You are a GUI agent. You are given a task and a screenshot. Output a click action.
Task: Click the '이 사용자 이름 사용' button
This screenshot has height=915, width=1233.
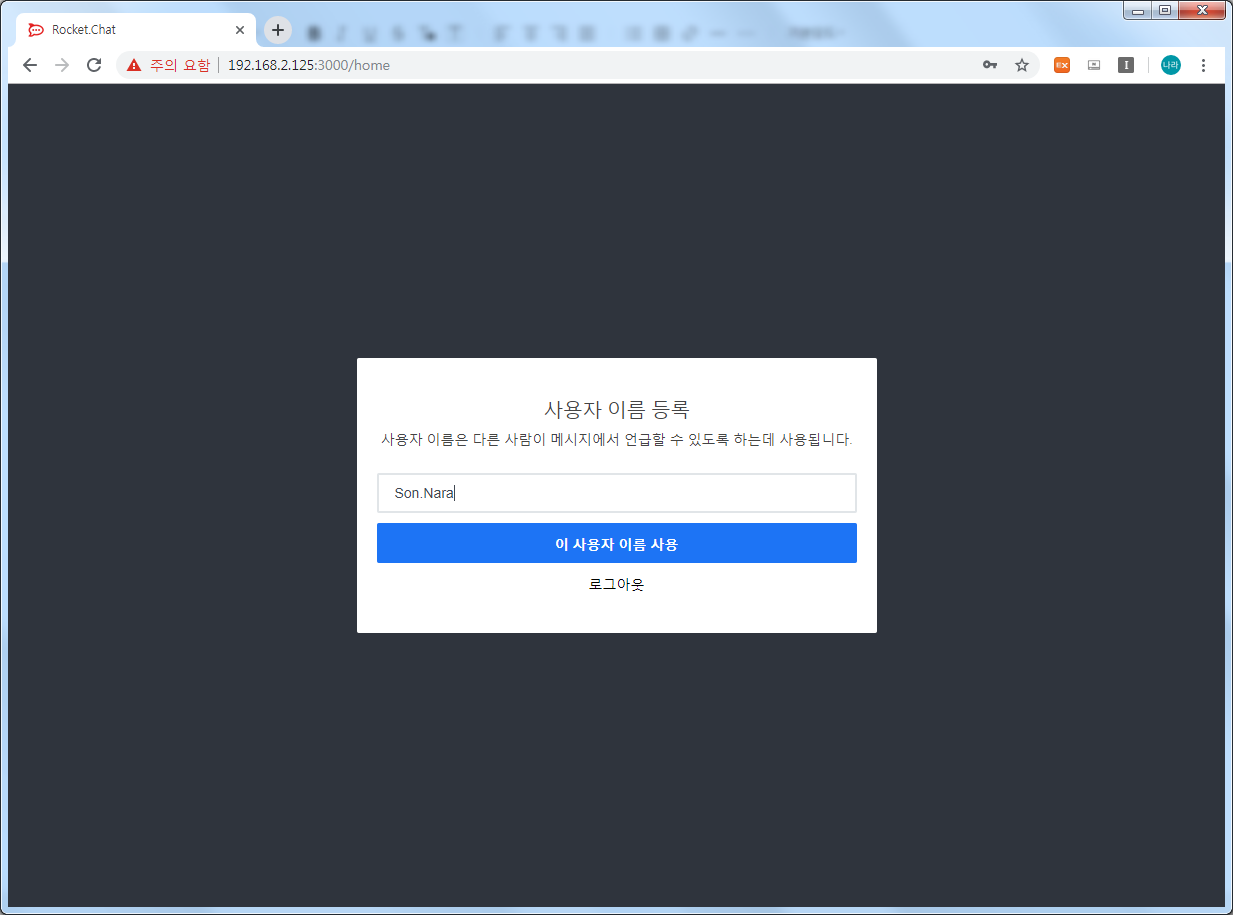click(617, 543)
